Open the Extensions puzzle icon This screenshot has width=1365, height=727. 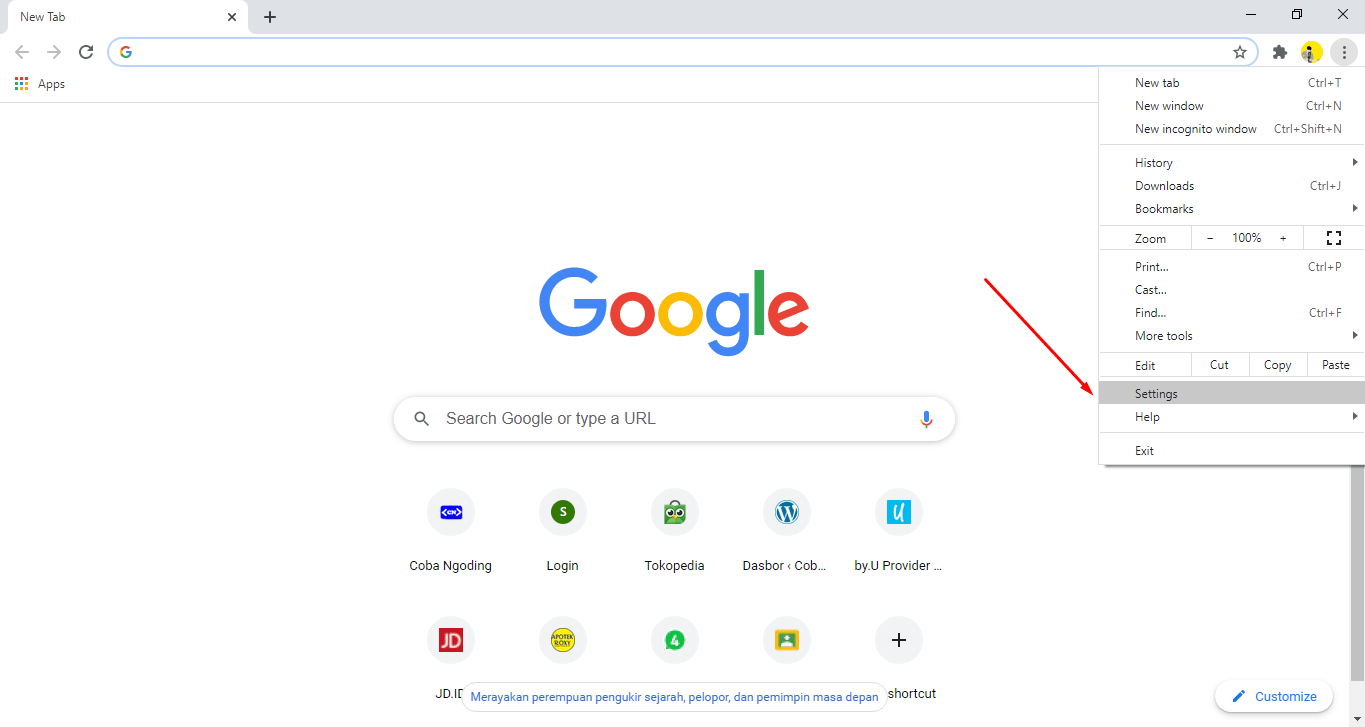(1279, 52)
